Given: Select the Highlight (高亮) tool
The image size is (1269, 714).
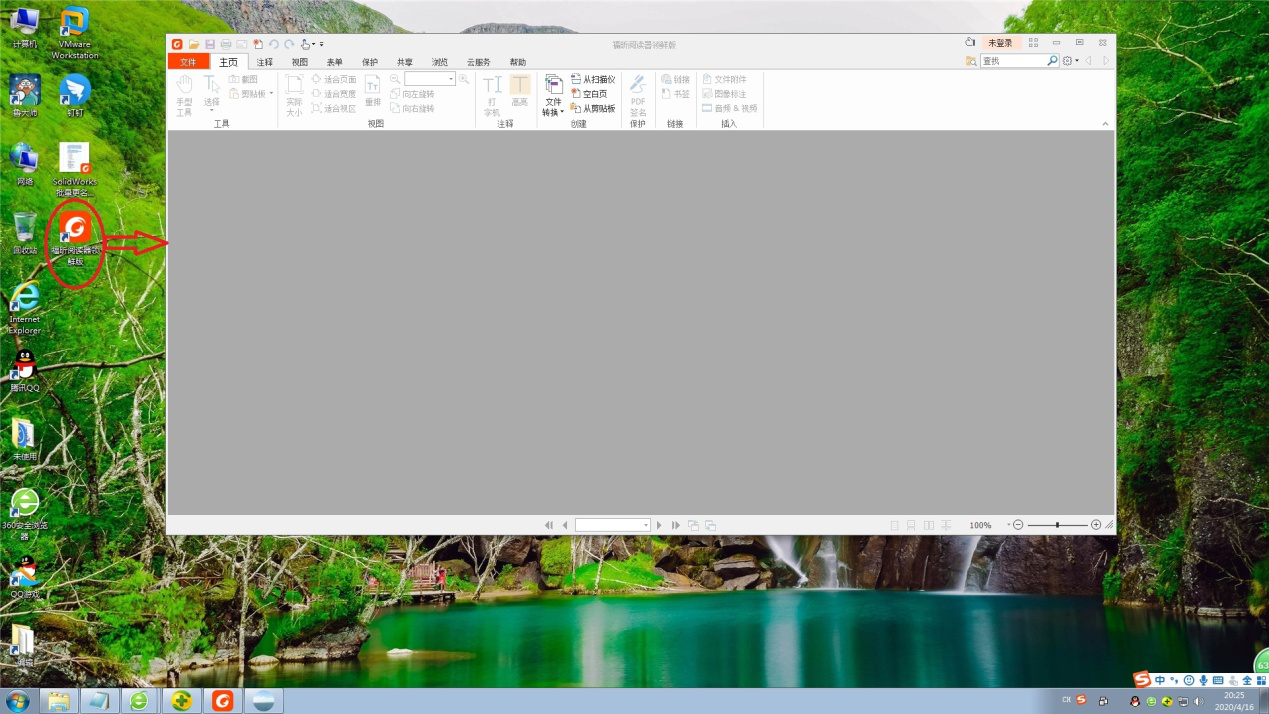Looking at the screenshot, I should (520, 91).
